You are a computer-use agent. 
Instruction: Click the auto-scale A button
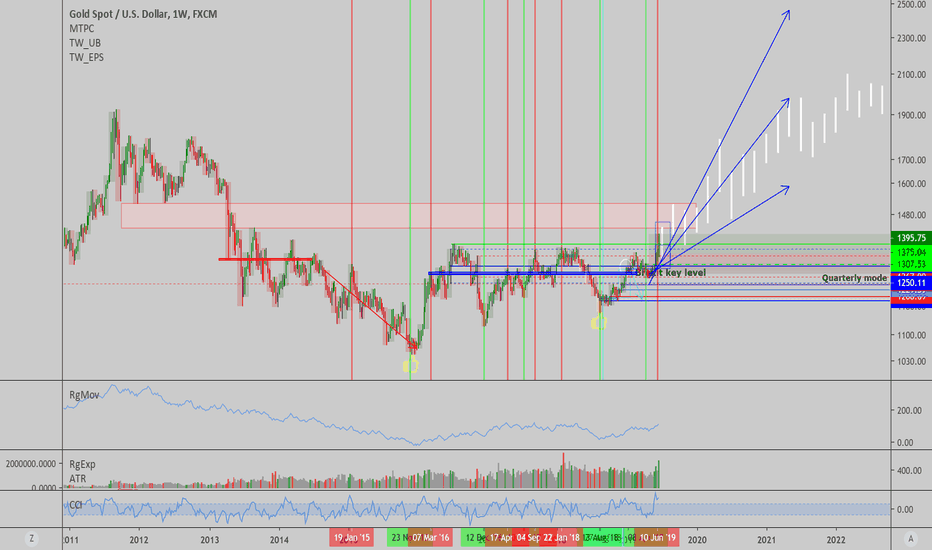click(911, 539)
